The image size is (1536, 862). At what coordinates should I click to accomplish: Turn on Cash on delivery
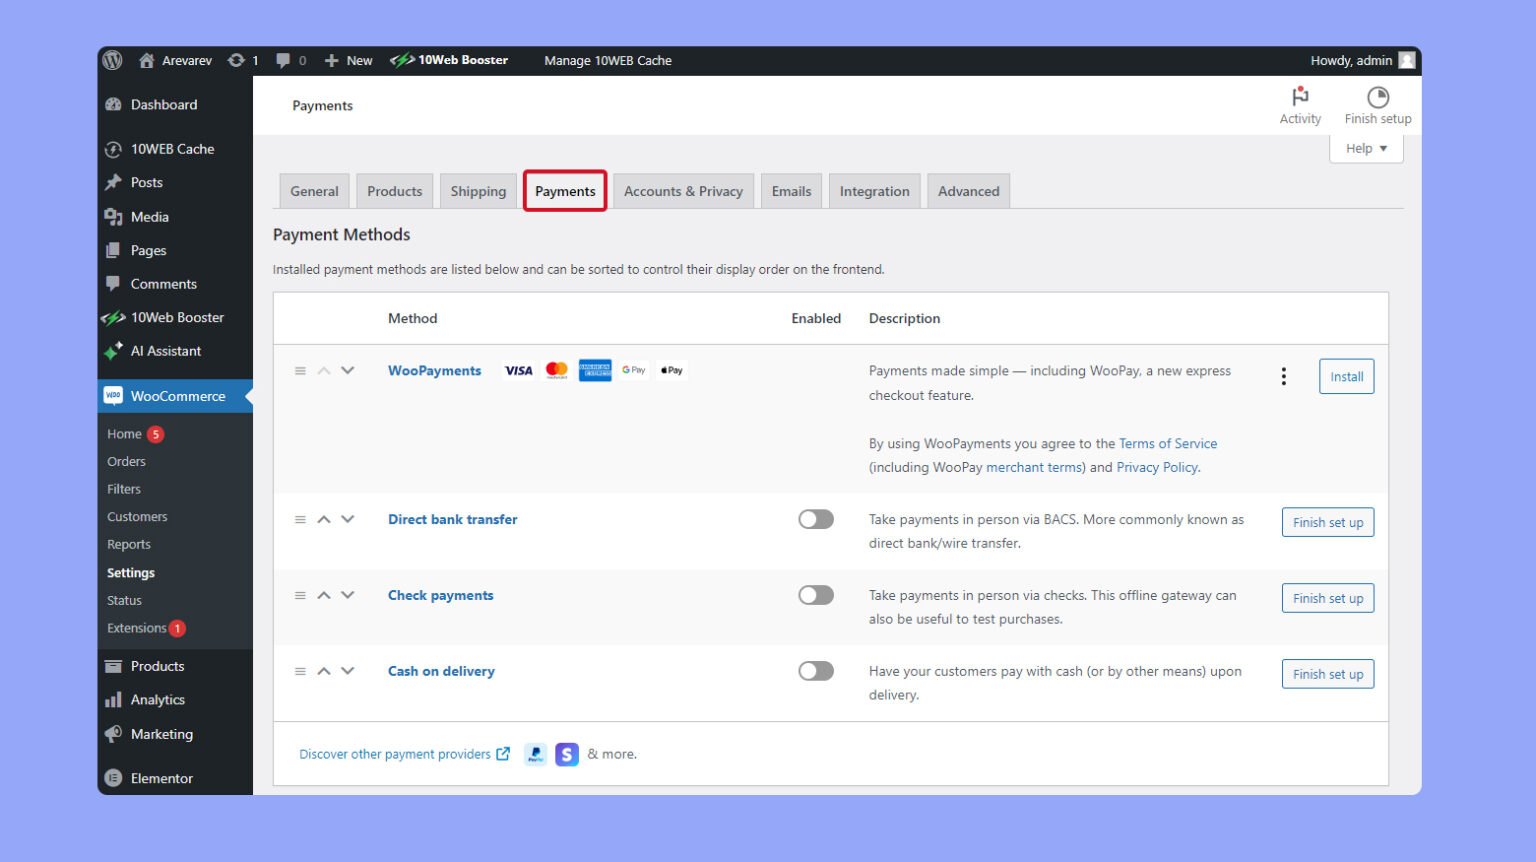click(x=815, y=670)
